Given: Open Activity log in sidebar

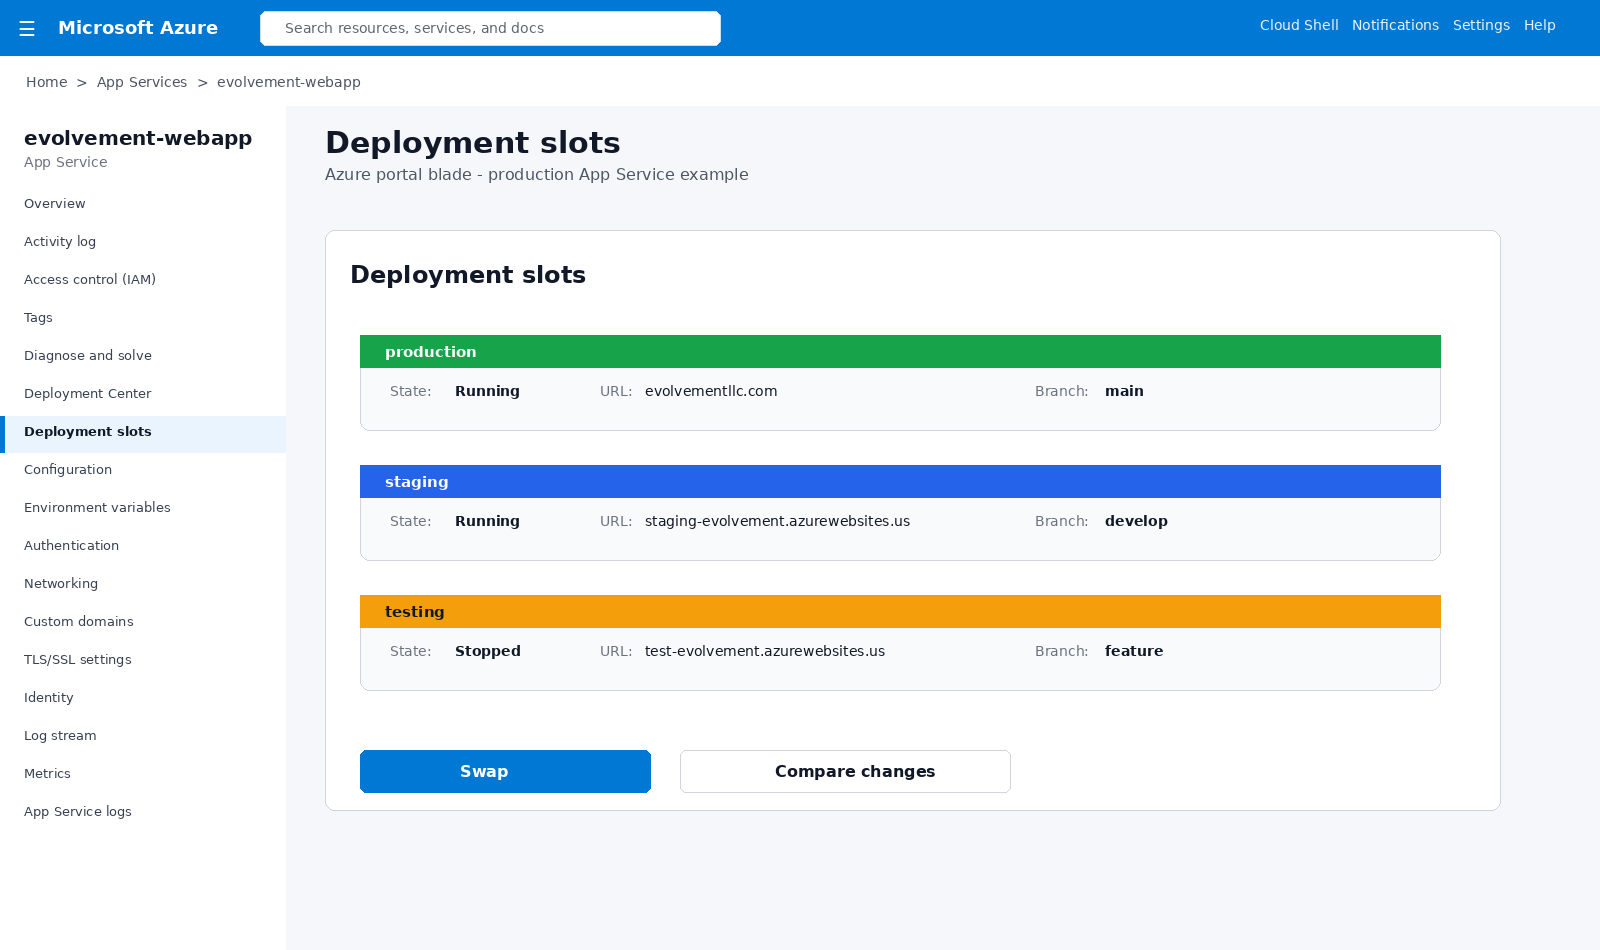Looking at the screenshot, I should (143, 242).
